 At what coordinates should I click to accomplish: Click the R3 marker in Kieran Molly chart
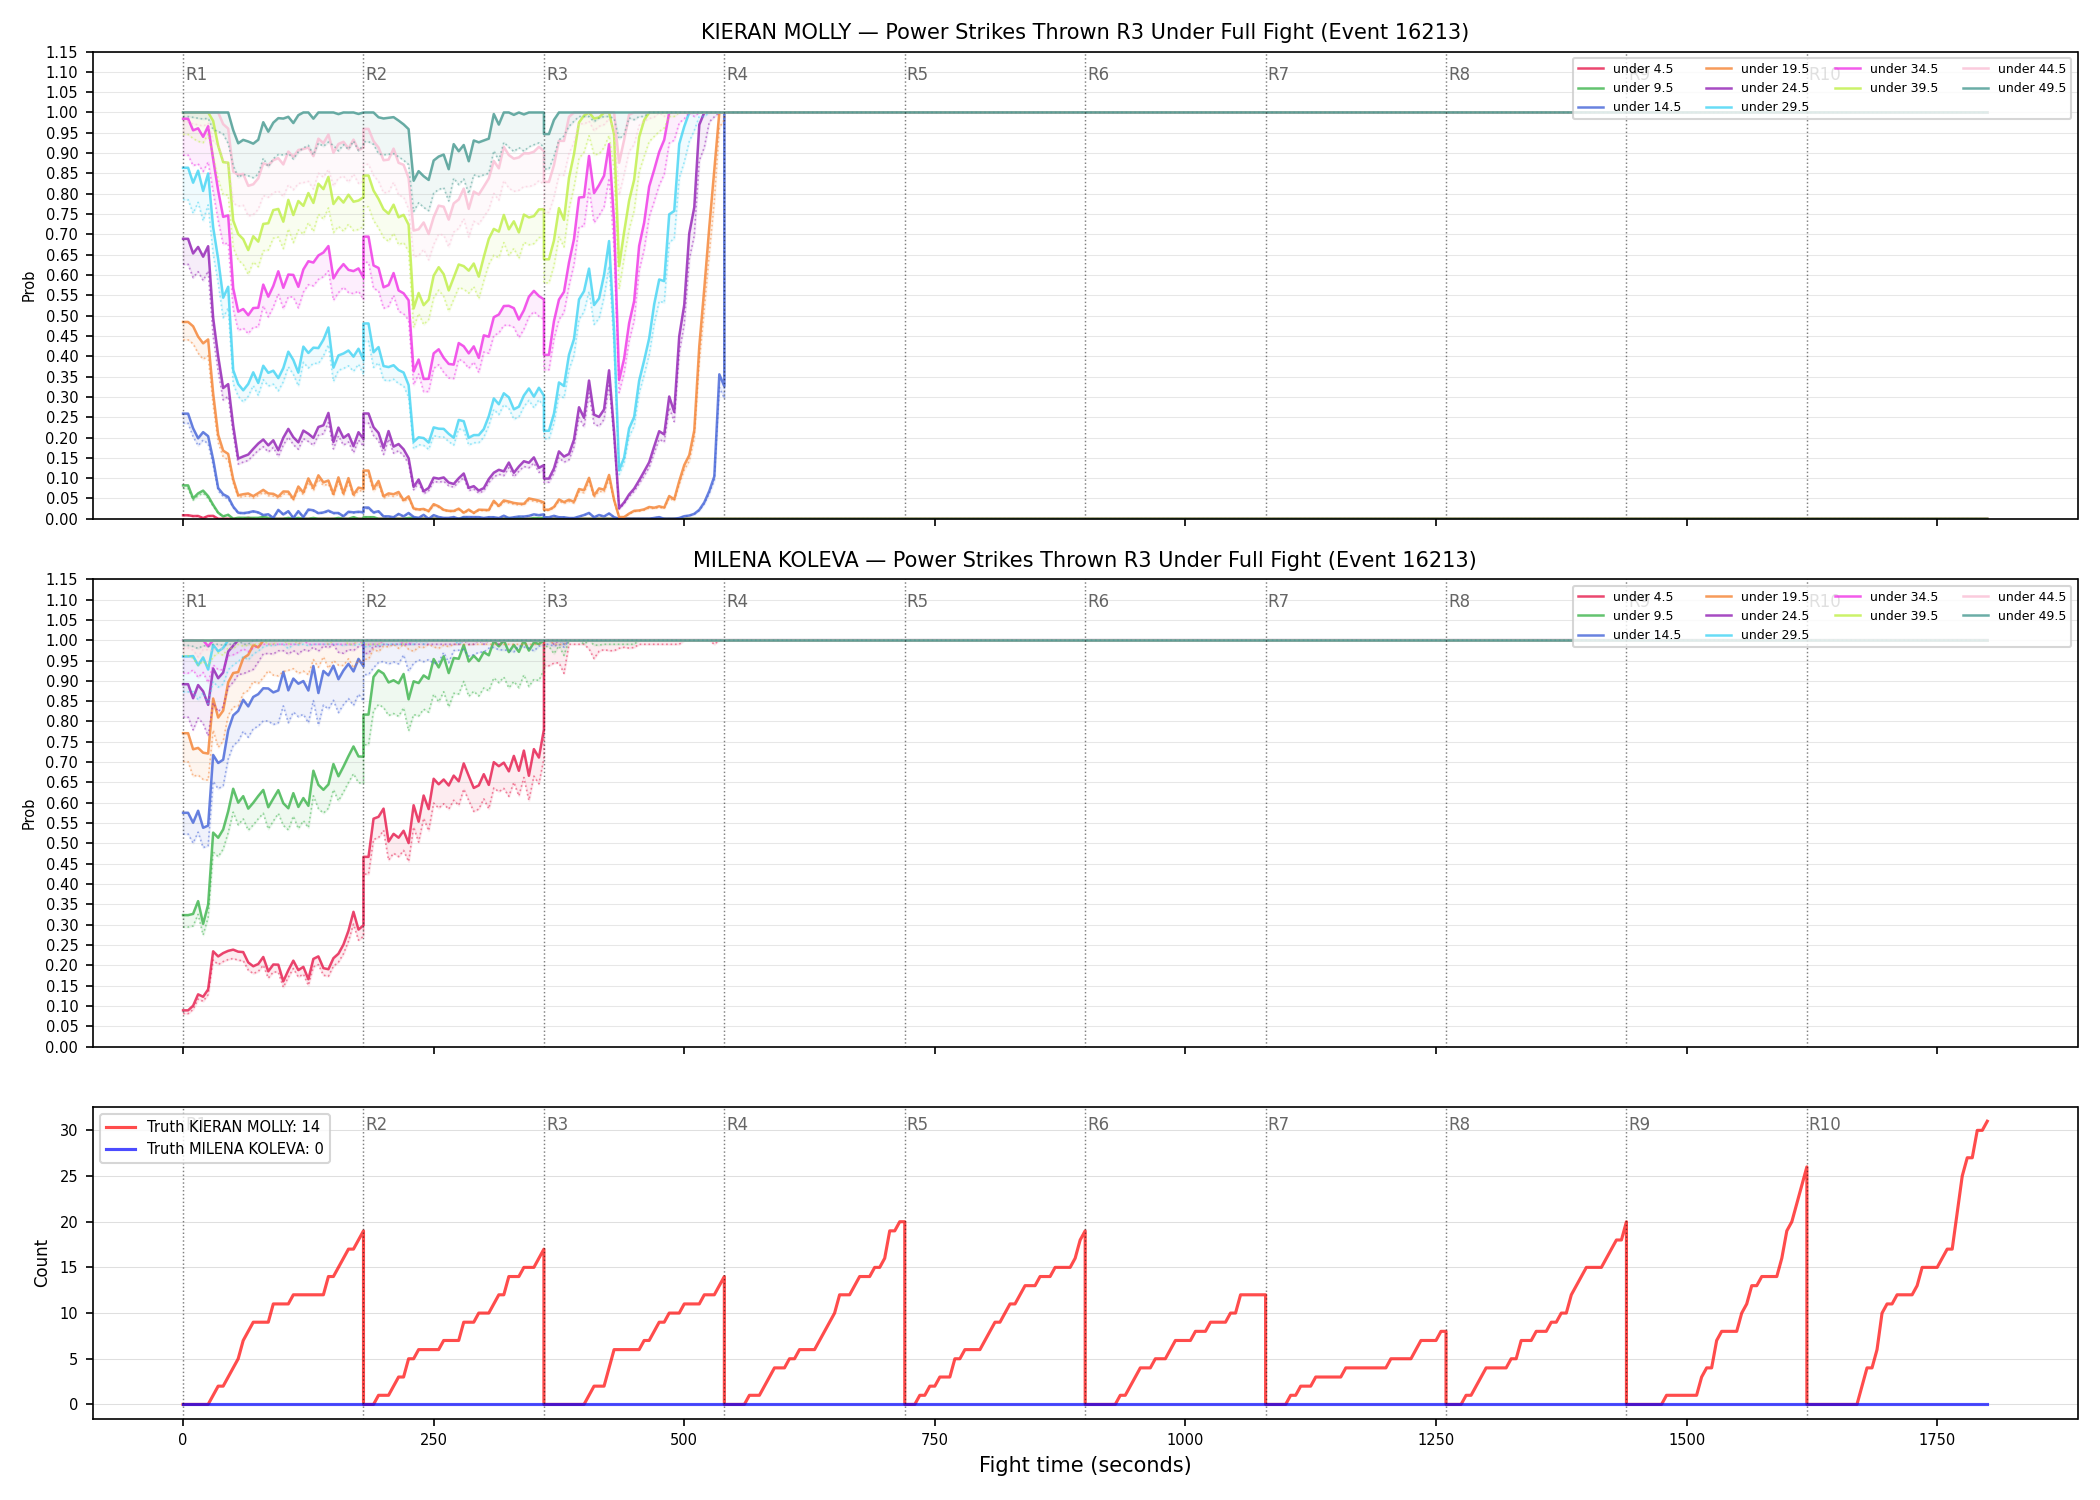pyautogui.click(x=557, y=74)
